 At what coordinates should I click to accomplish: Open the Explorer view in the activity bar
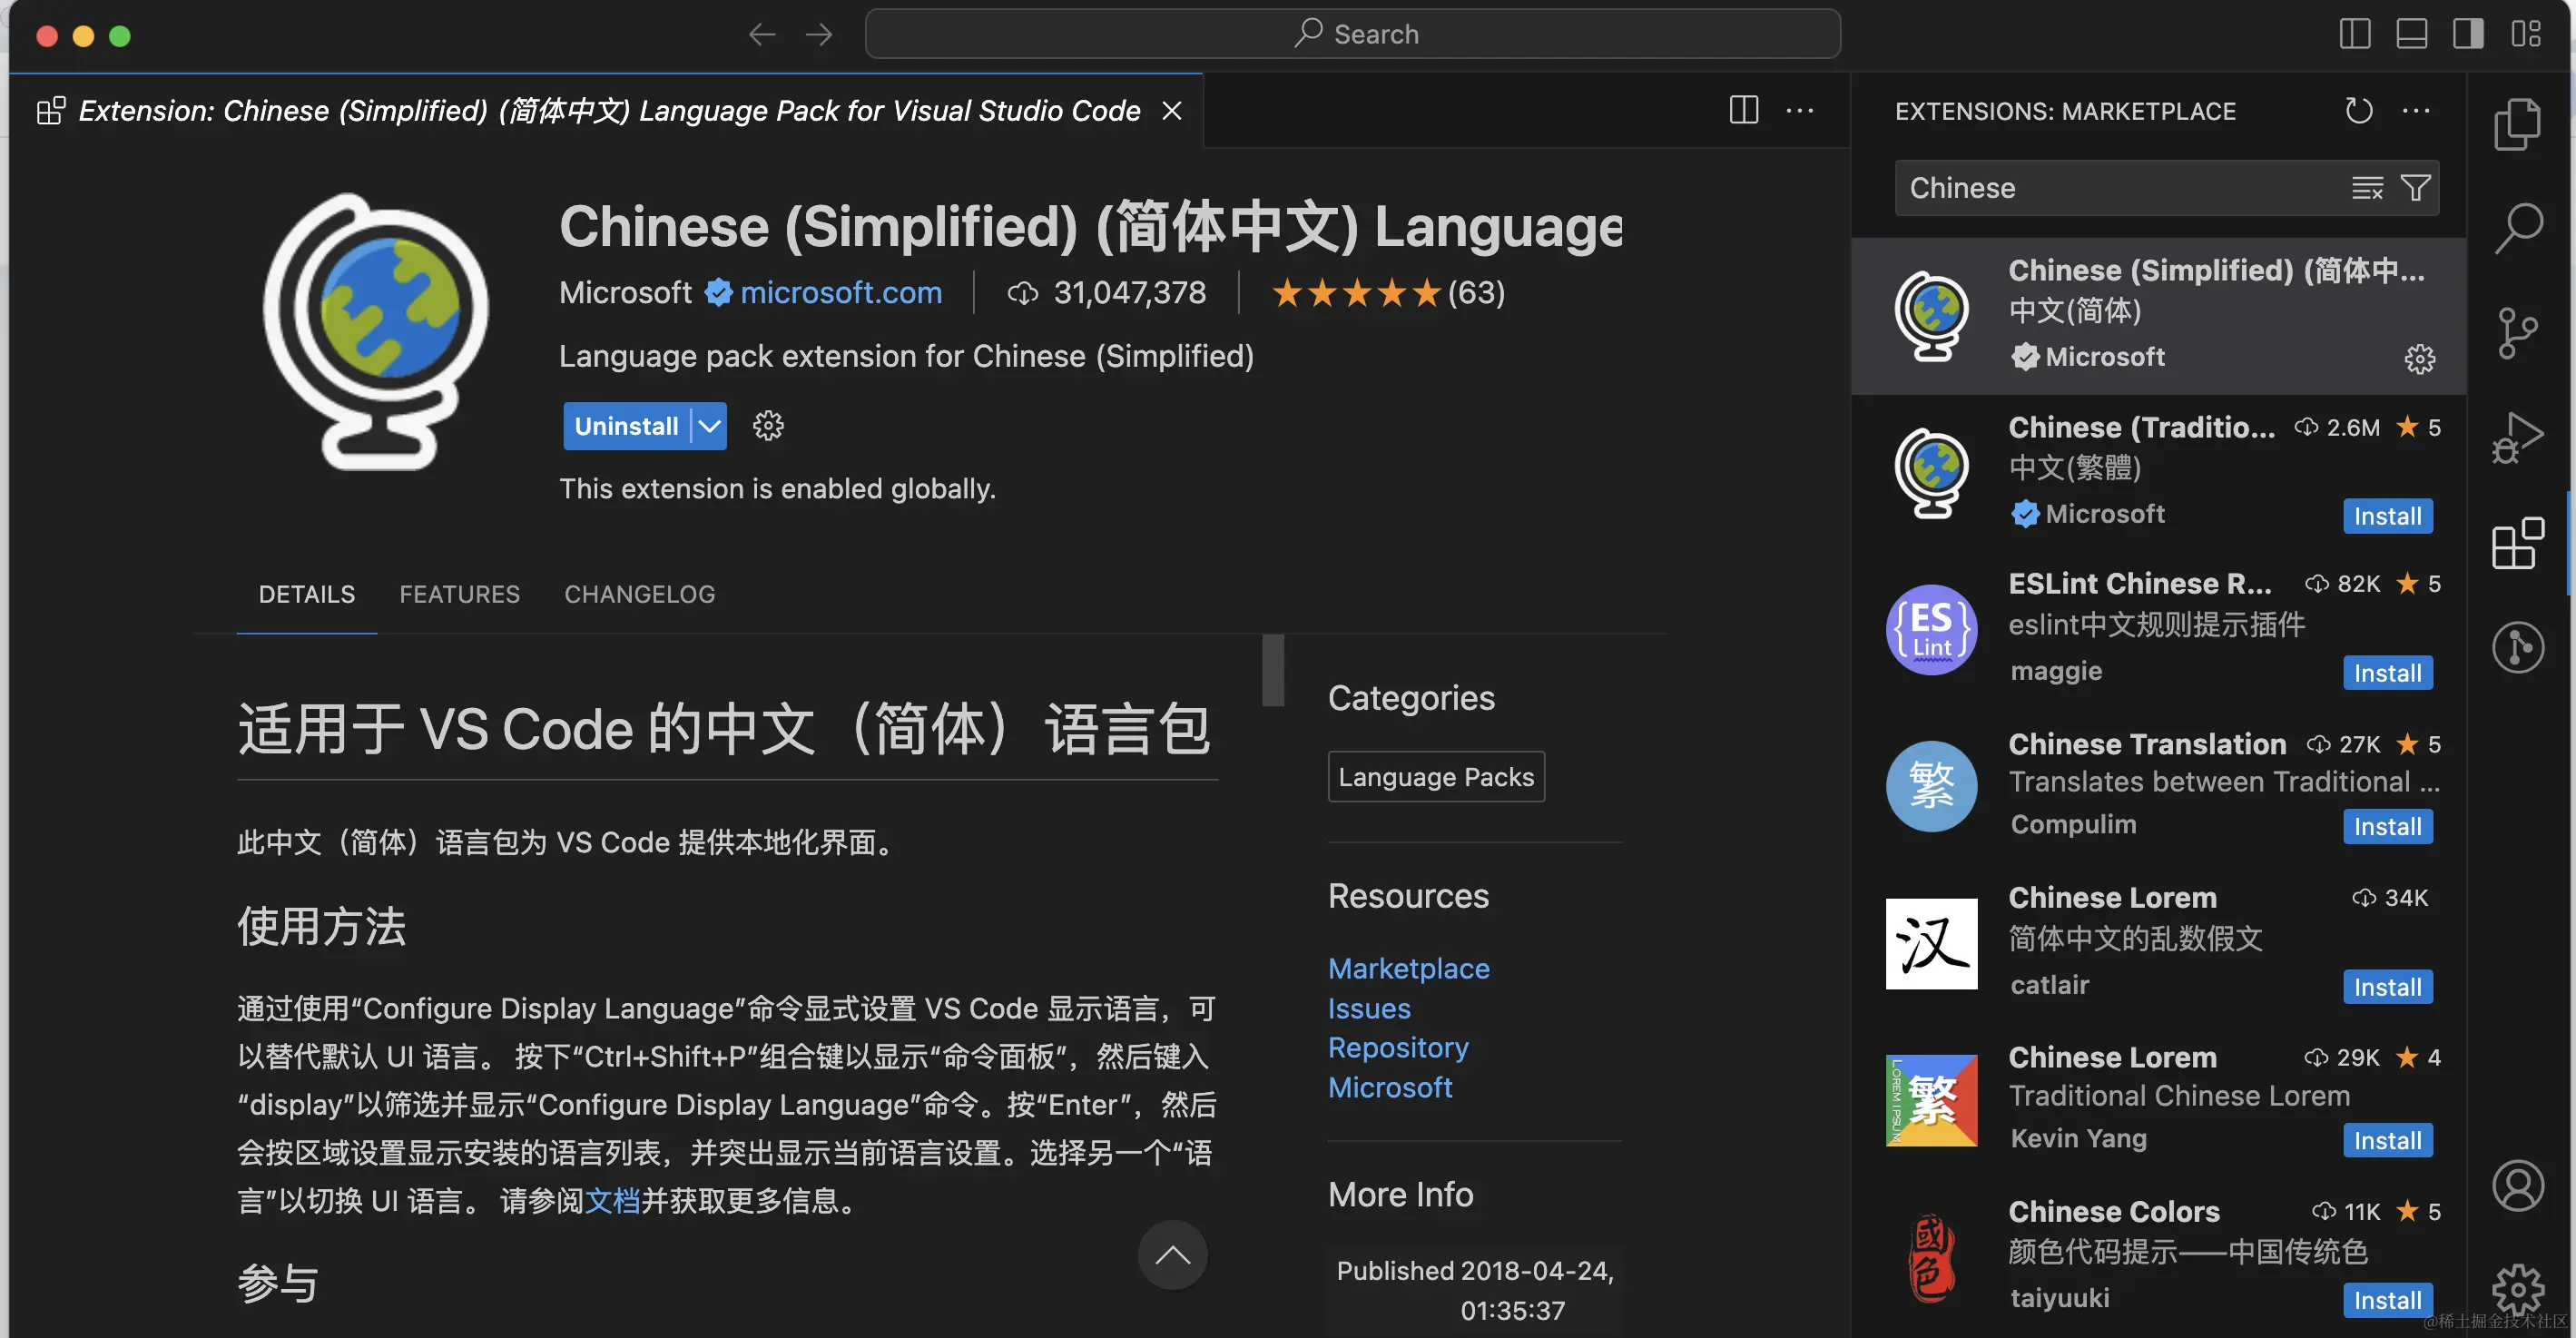2519,123
